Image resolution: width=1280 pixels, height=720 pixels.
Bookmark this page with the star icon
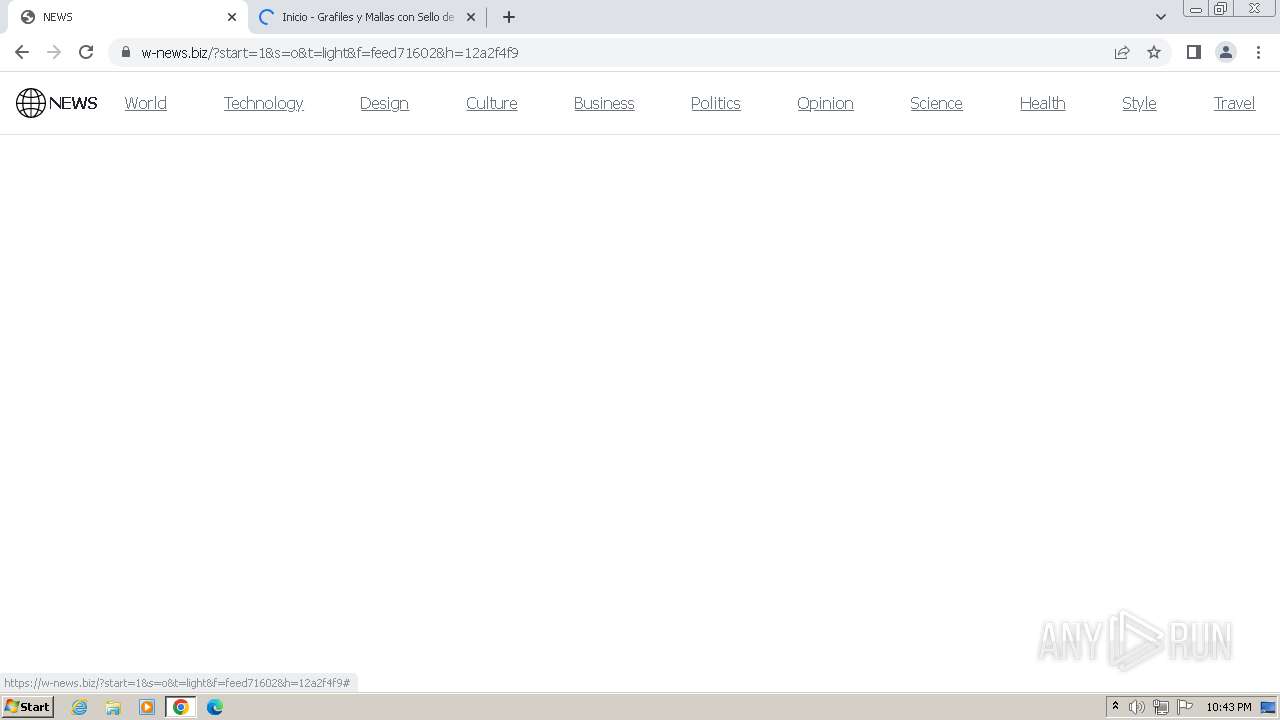coord(1154,52)
